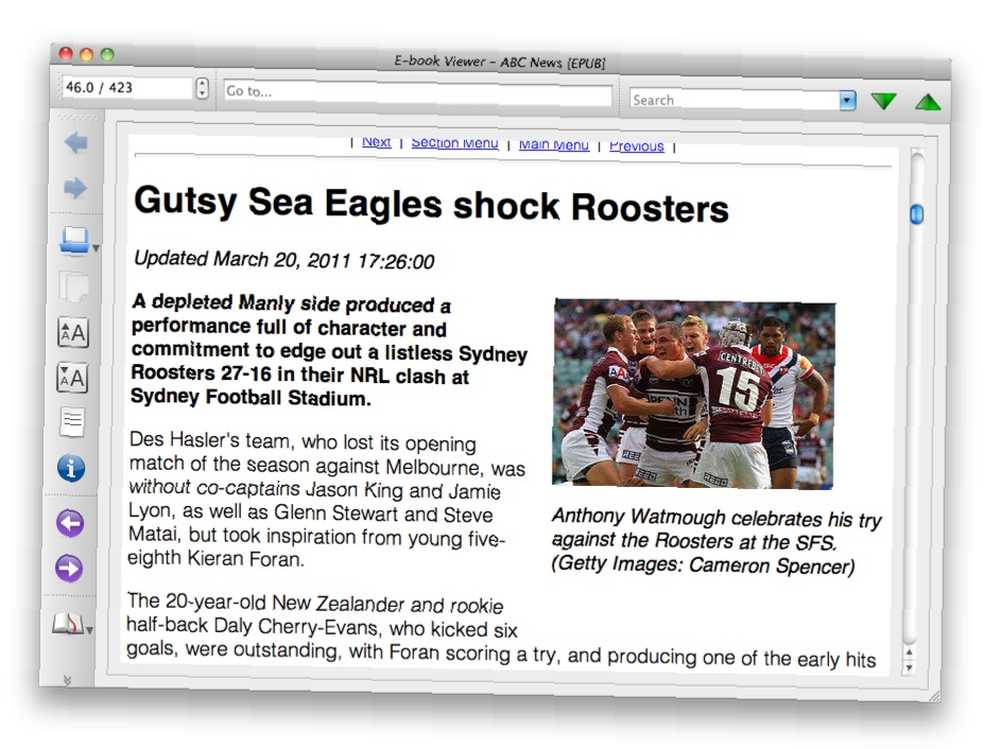The height and width of the screenshot is (749, 1000).
Task: Decrease font size with smaller A icon
Action: pyautogui.click(x=72, y=378)
